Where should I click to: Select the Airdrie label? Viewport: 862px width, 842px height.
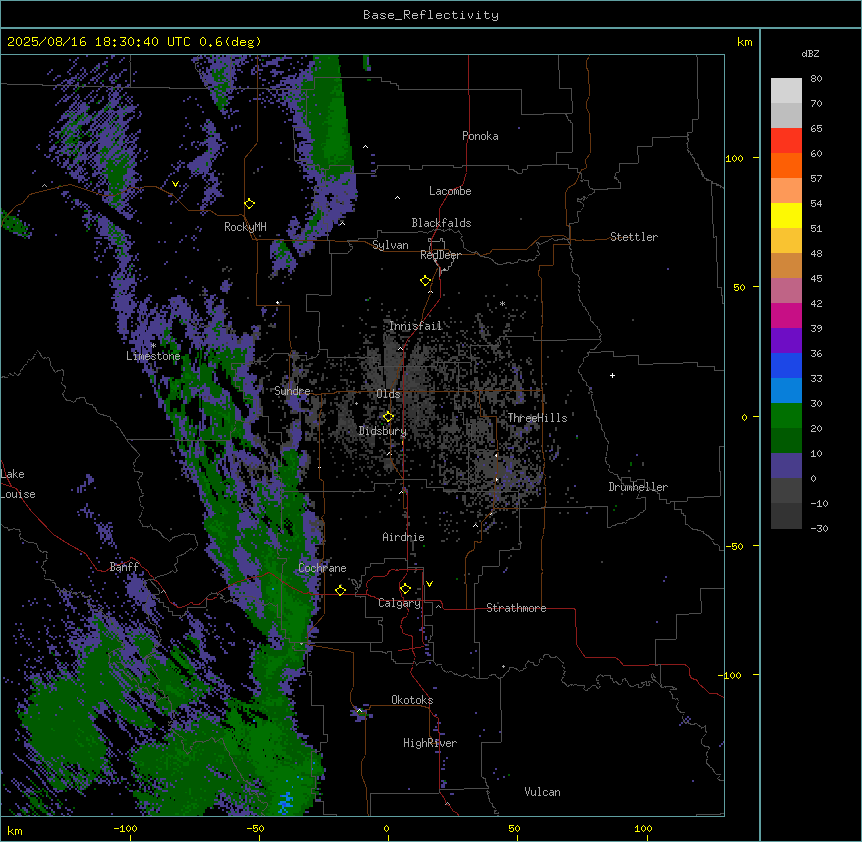tap(404, 537)
